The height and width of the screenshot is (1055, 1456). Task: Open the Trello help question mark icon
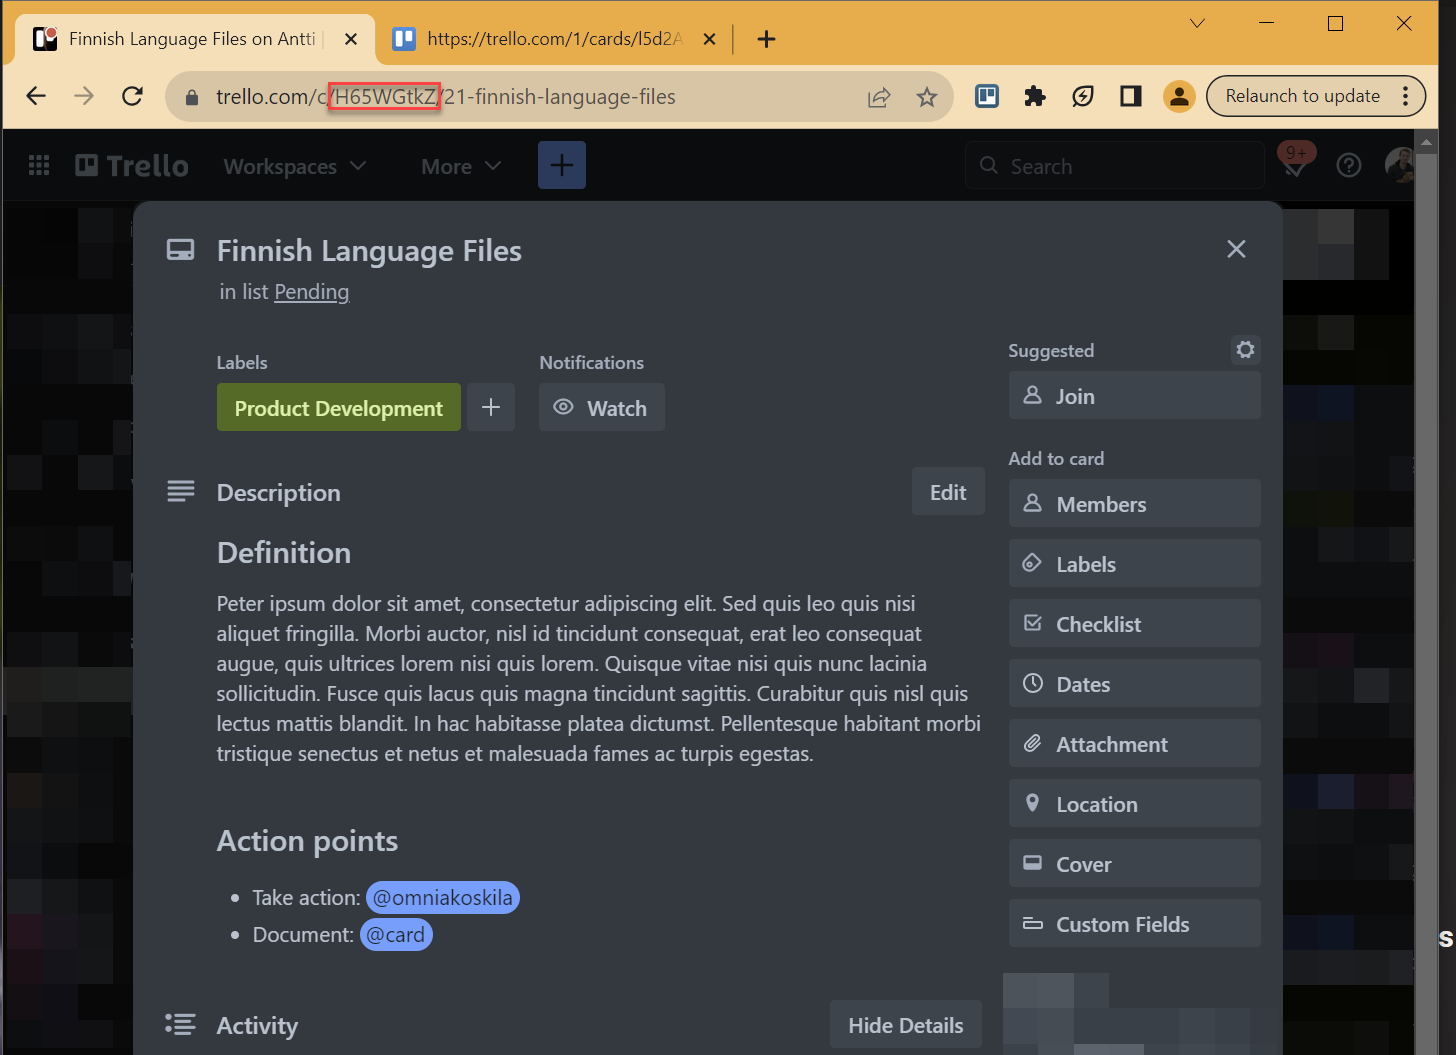(1349, 166)
